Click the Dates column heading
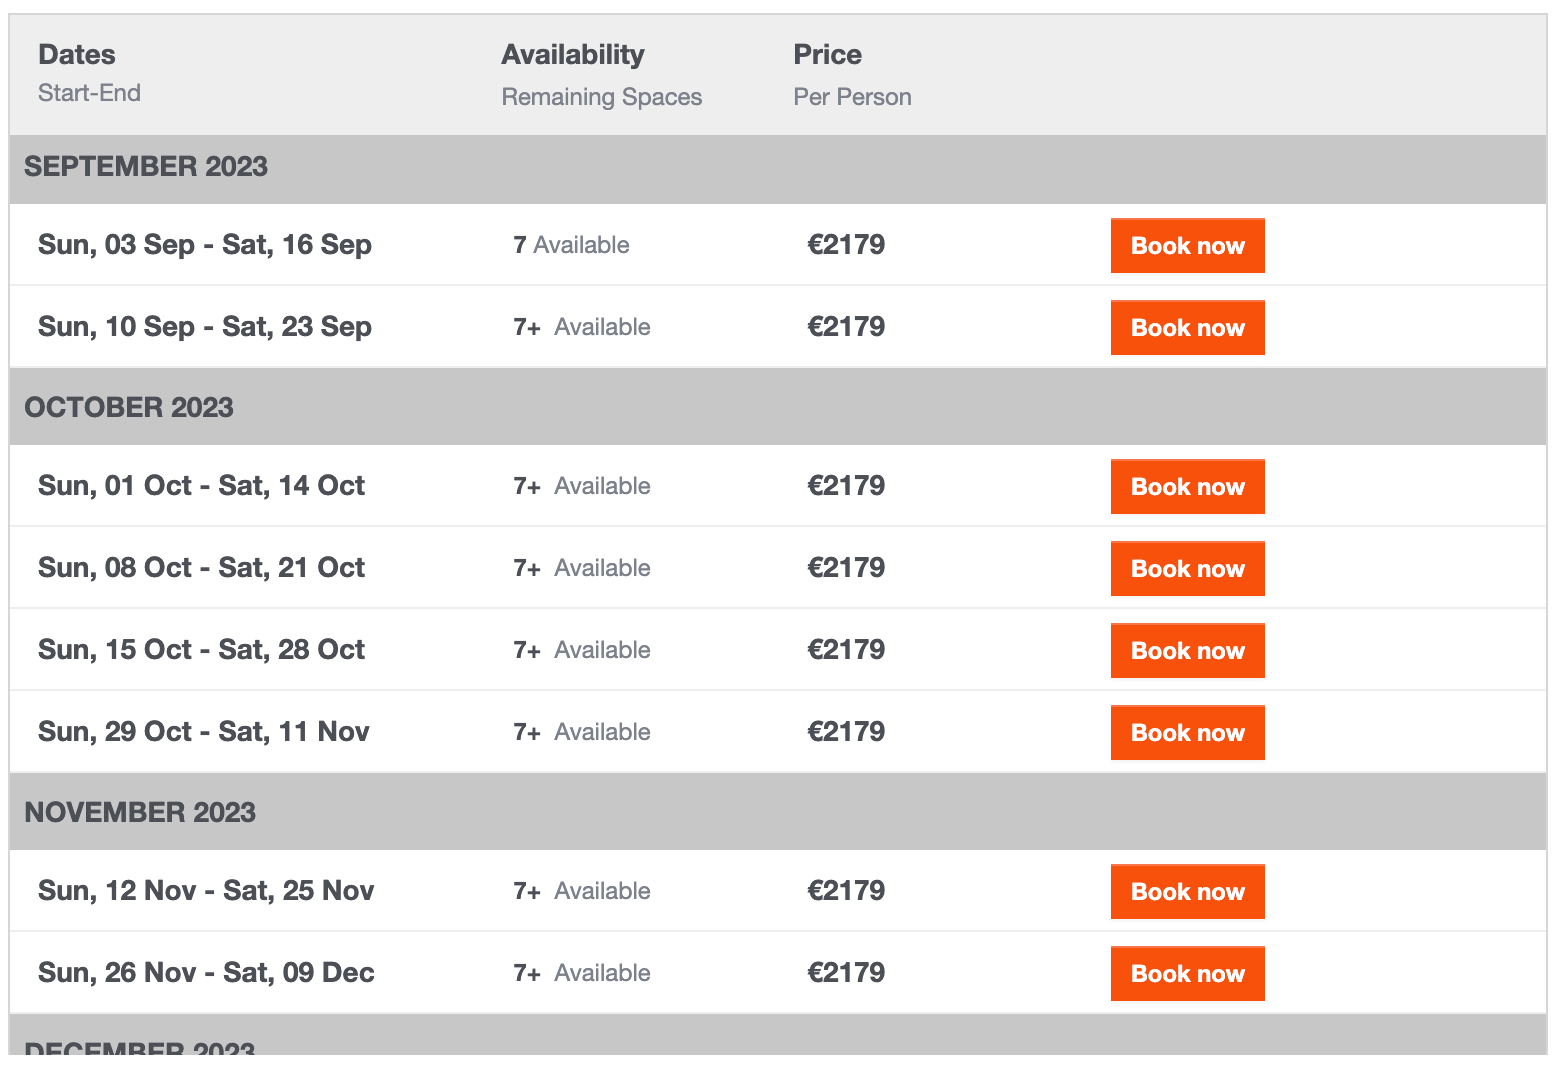Image resolution: width=1558 pixels, height=1066 pixels. click(77, 55)
